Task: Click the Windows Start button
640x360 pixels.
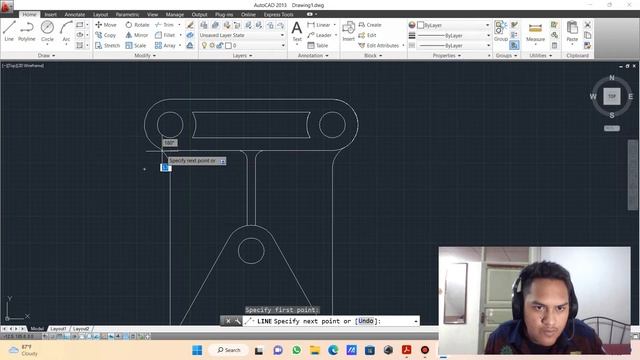Action: [197, 350]
